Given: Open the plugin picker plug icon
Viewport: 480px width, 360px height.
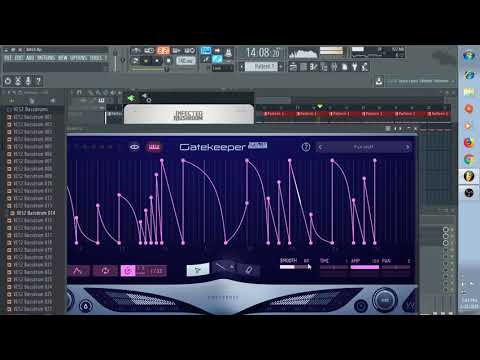Looking at the screenshot, I should pos(355,67).
